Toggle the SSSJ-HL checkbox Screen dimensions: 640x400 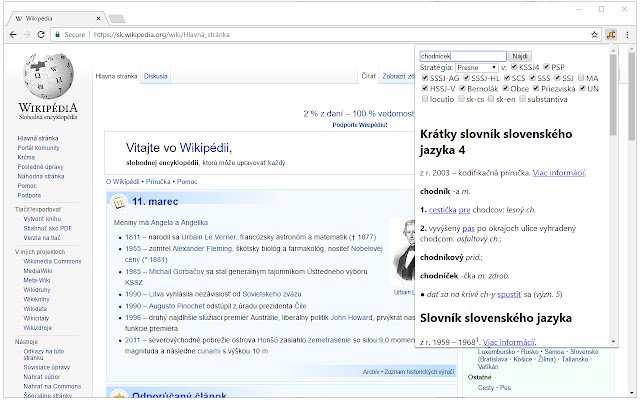466,78
